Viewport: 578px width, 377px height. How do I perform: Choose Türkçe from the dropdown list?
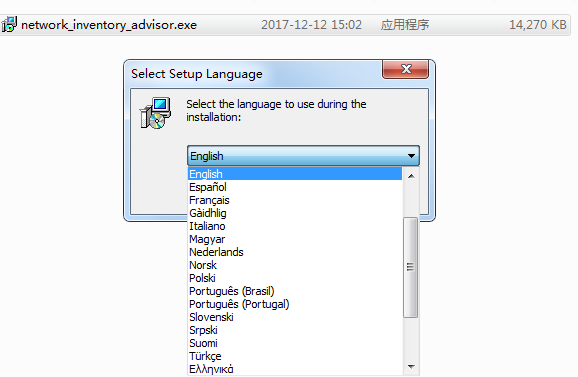pos(295,356)
